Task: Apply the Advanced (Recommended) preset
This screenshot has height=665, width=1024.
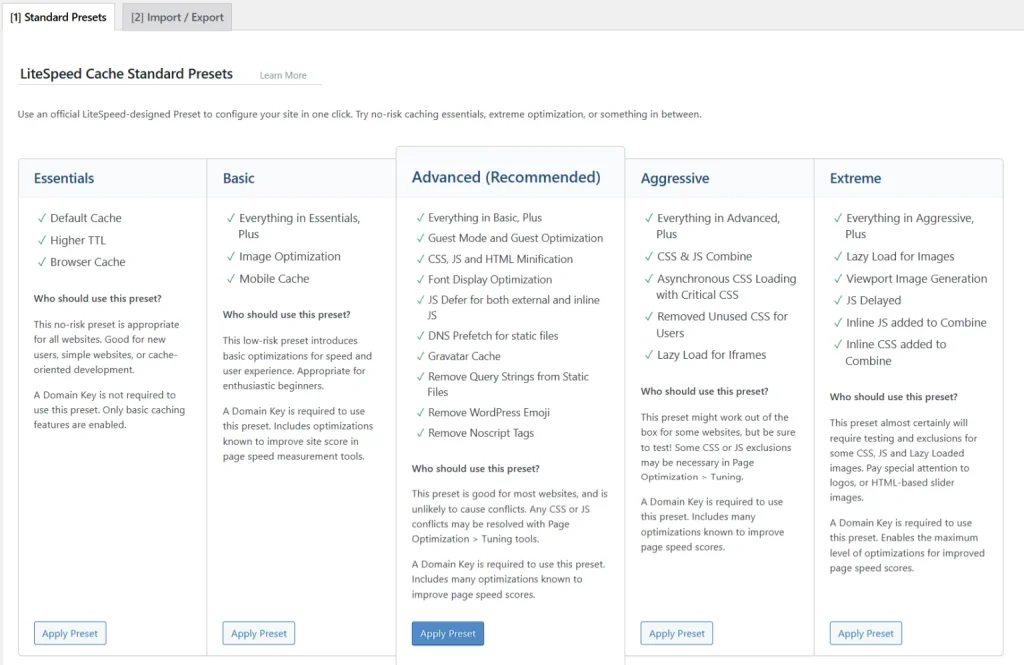Action: click(448, 633)
